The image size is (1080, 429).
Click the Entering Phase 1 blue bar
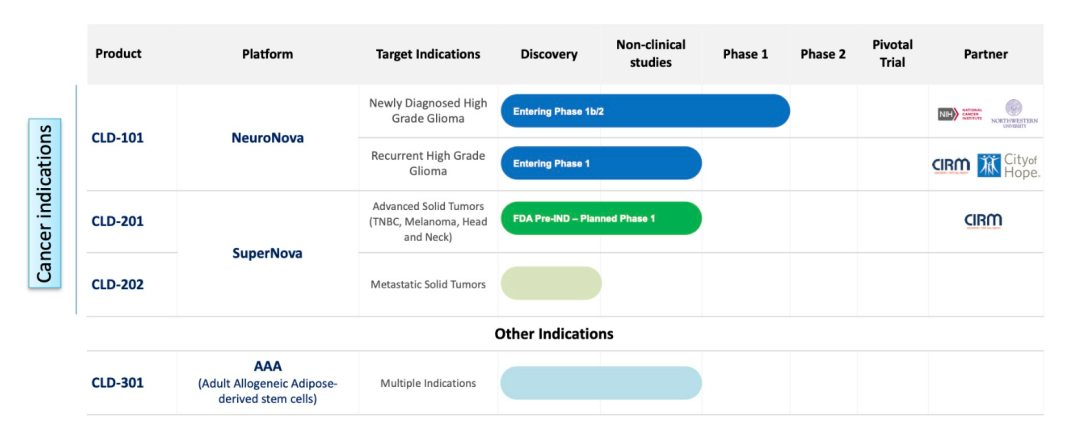click(x=601, y=163)
